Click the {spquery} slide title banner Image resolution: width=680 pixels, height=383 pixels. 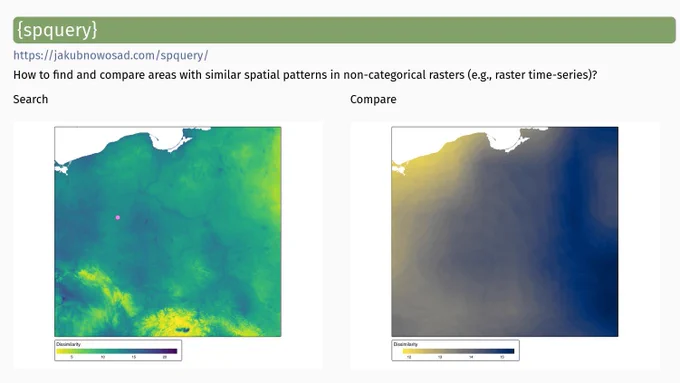click(344, 30)
